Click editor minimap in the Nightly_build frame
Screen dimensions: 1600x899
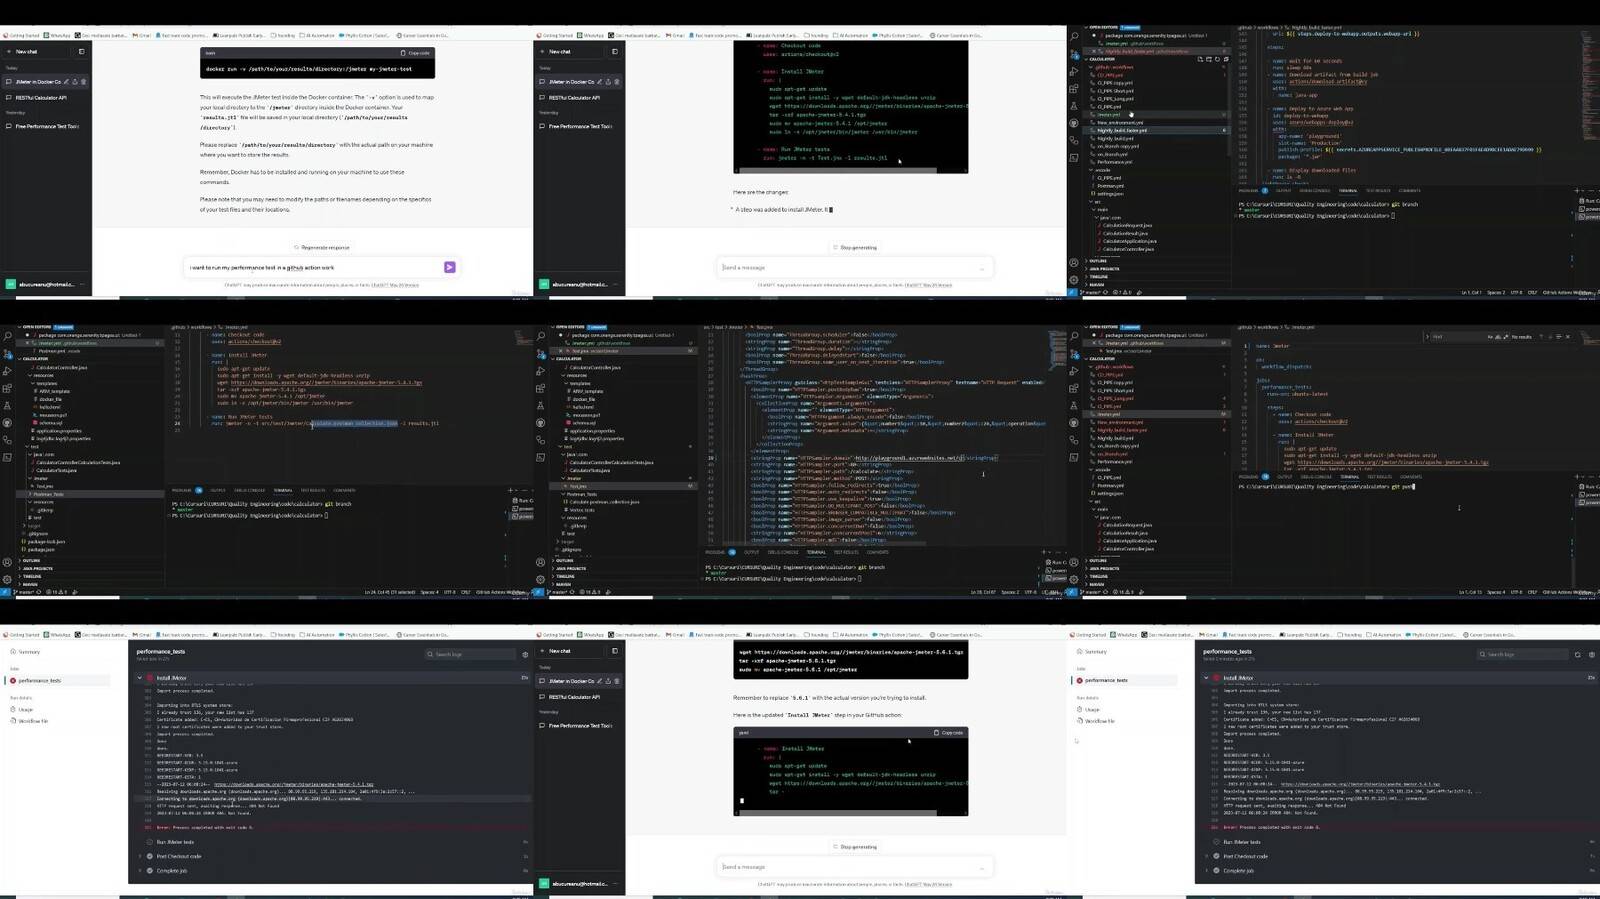coord(1591,85)
